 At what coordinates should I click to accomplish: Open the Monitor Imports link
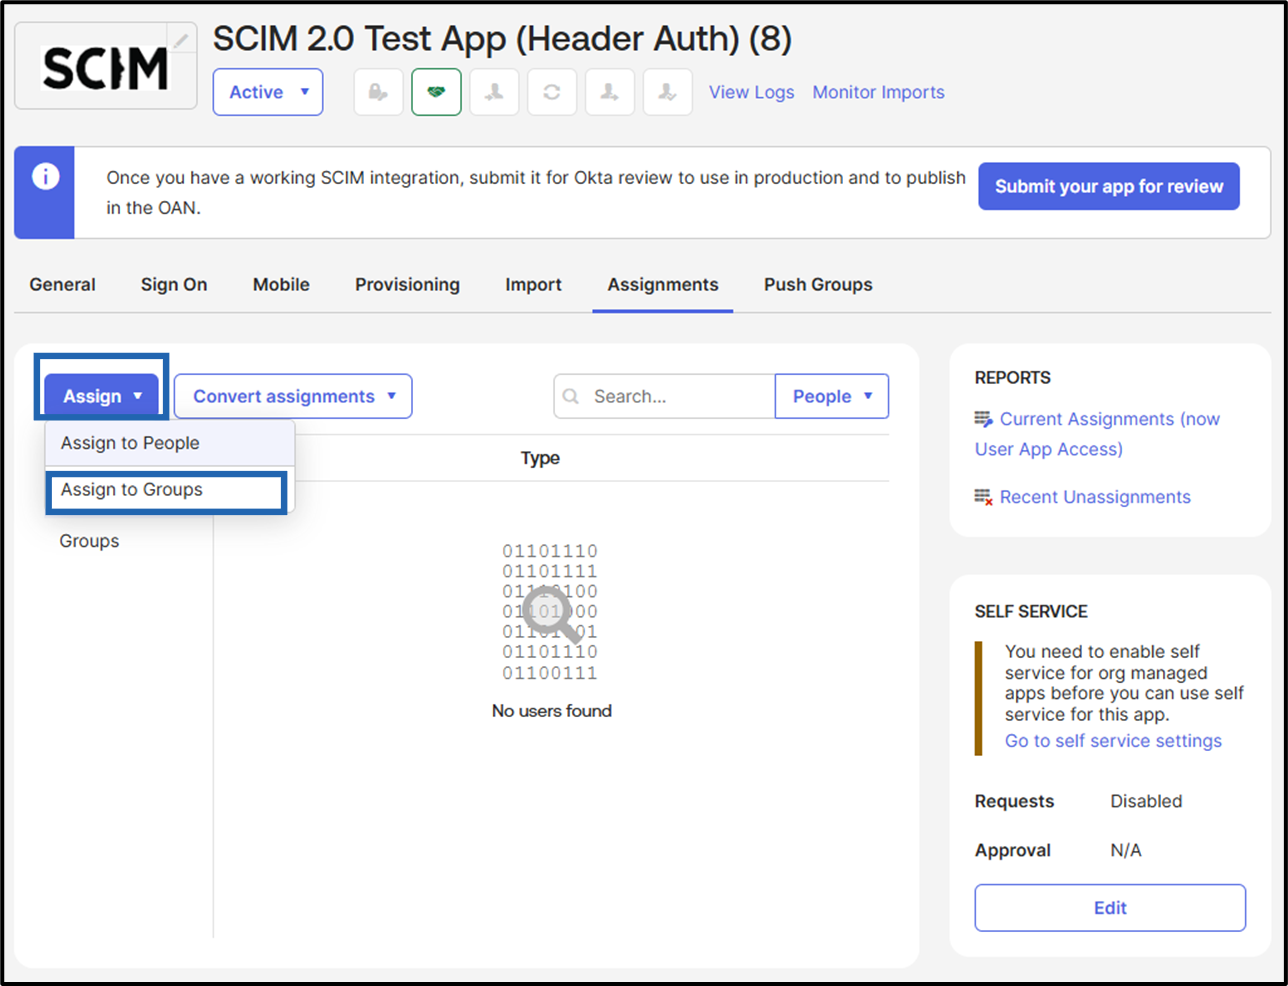[x=878, y=92]
